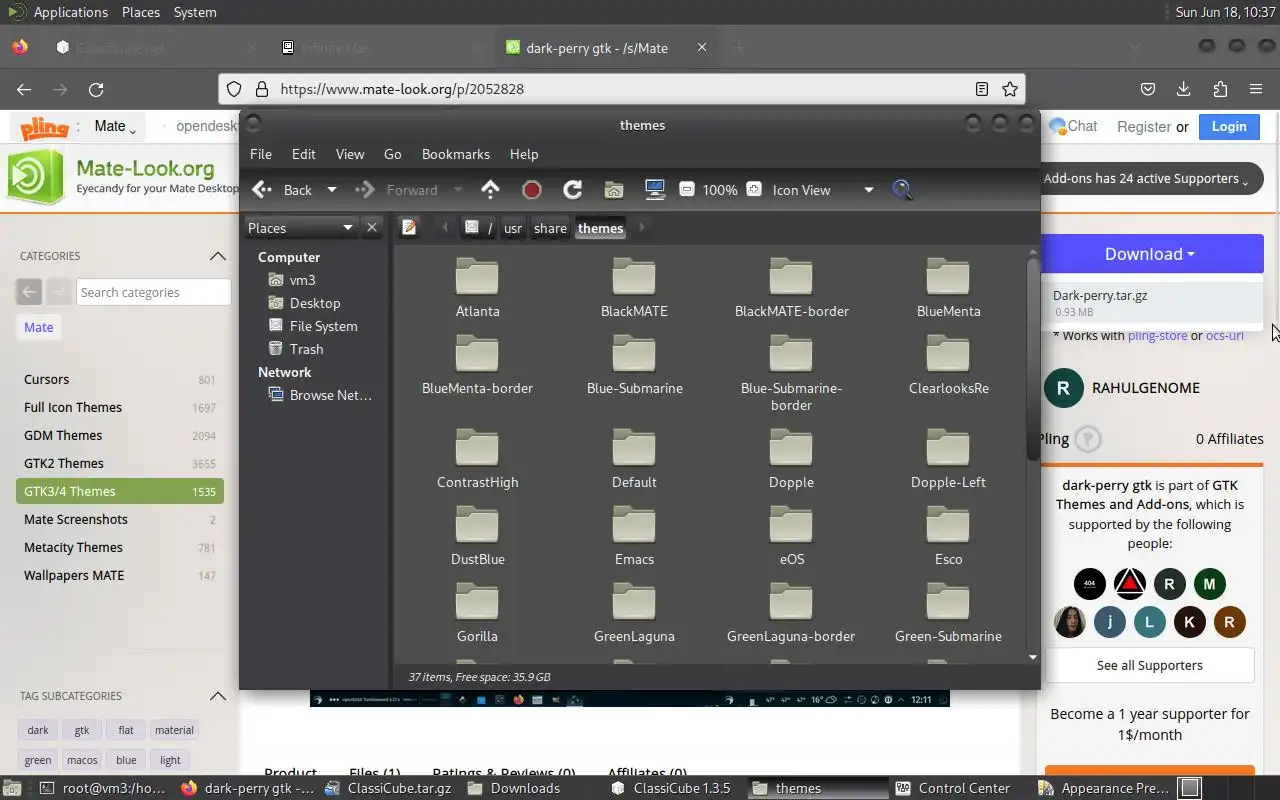Open Firefox downloads panel icon
The height and width of the screenshot is (800, 1280).
coord(1184,89)
